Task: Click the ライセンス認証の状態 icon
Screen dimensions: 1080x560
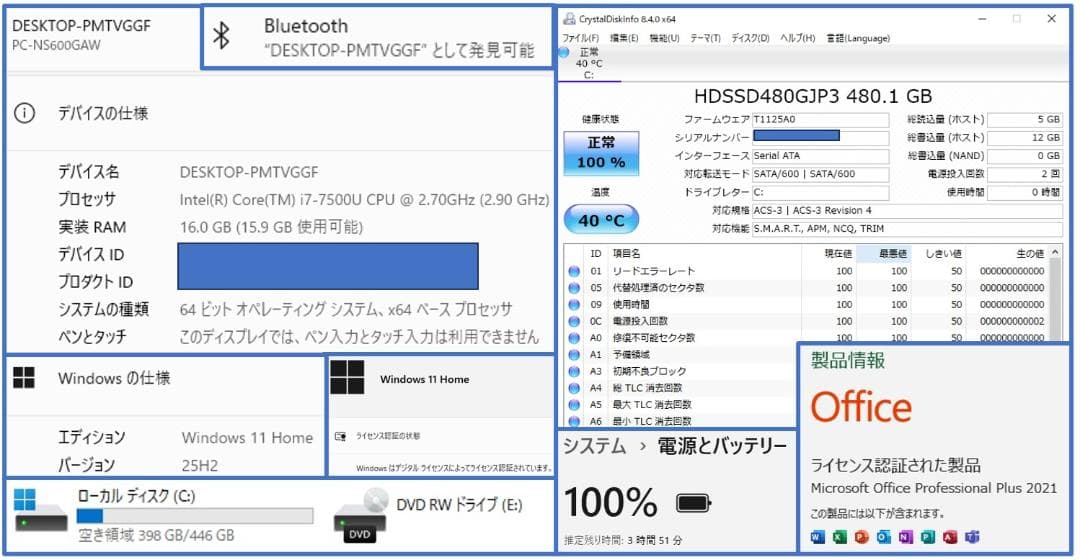Action: pyautogui.click(x=340, y=436)
